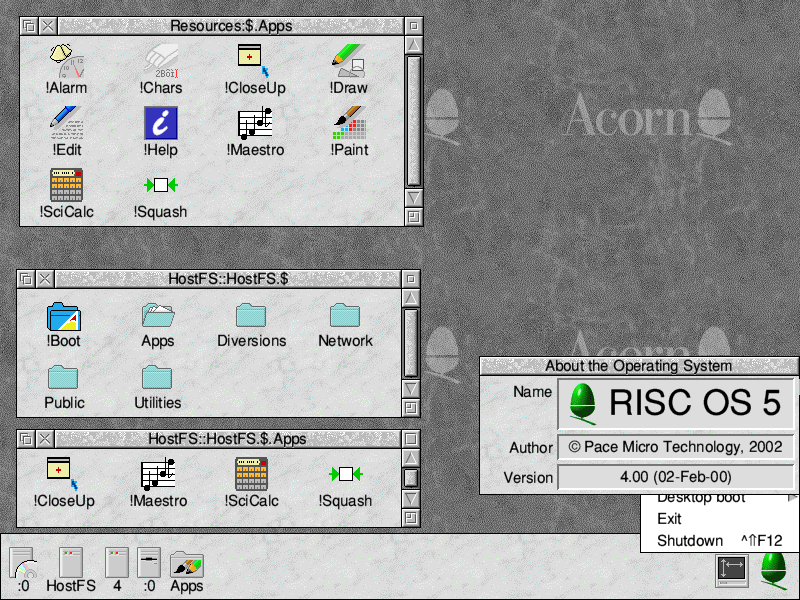Click scroll bar in HostFS::HostFS.$ window
Viewport: 800px width, 600px height.
click(411, 343)
